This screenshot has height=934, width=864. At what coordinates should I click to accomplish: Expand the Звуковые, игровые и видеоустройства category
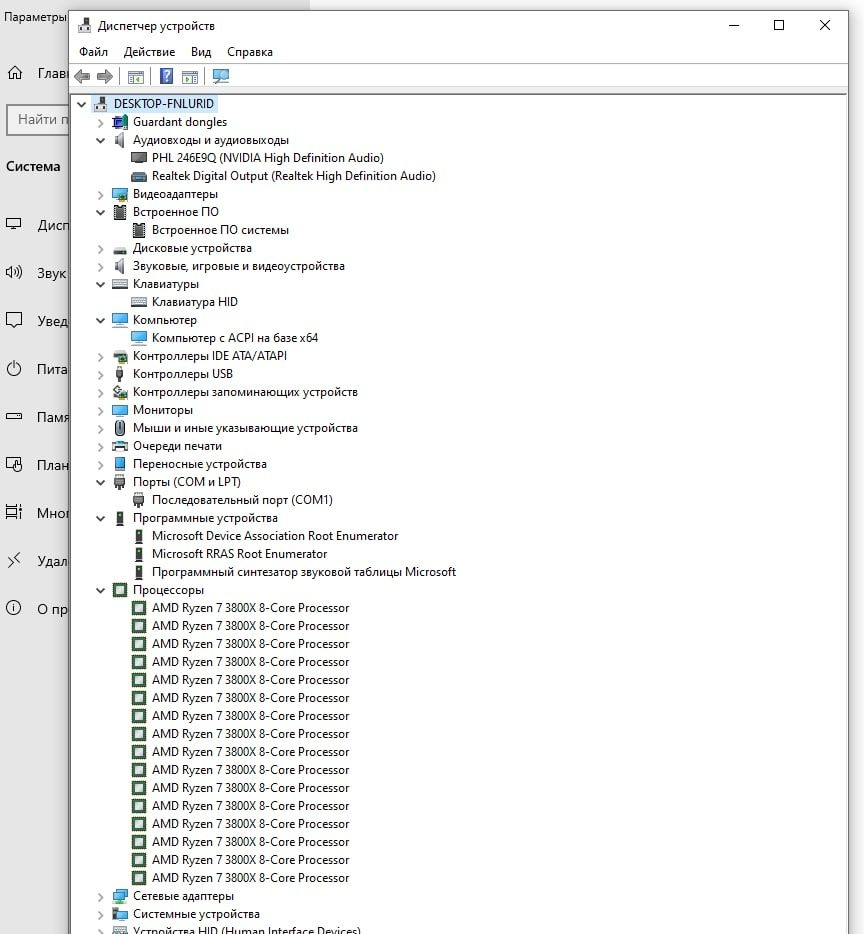pos(101,267)
